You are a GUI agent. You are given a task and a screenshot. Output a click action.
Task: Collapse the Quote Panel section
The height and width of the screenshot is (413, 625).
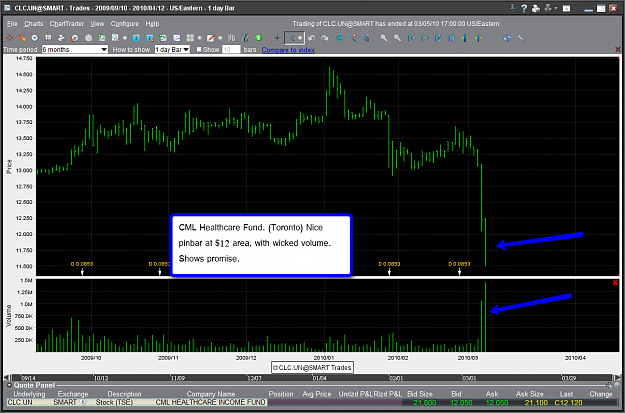tap(10, 385)
